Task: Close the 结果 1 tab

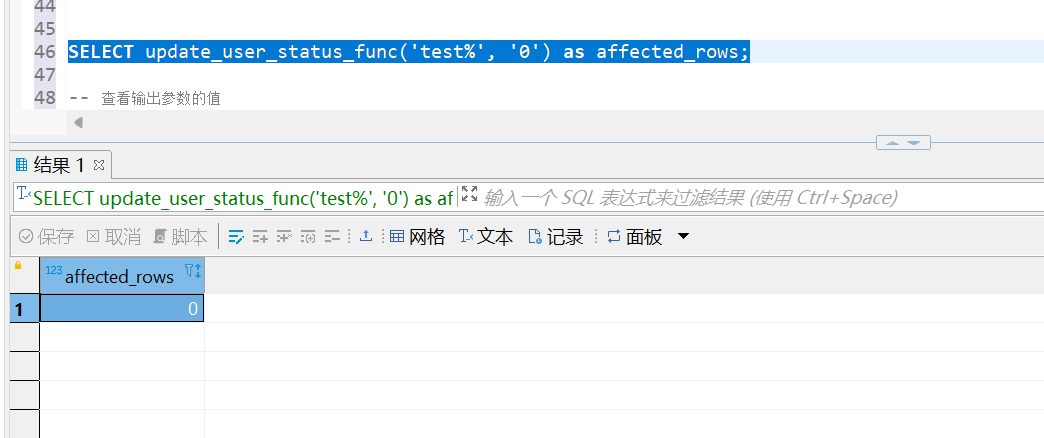Action: [x=99, y=165]
